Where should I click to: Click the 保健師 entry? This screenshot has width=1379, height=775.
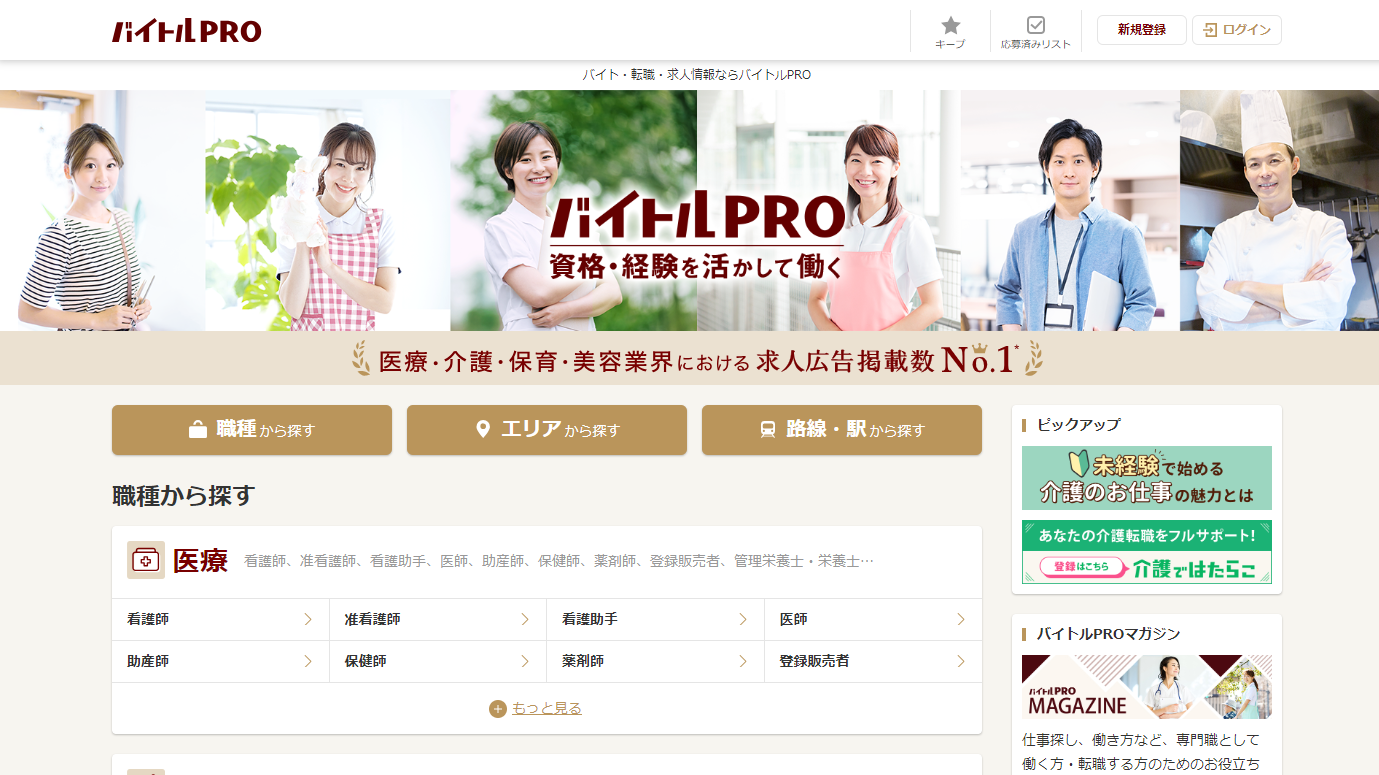pyautogui.click(x=438, y=661)
